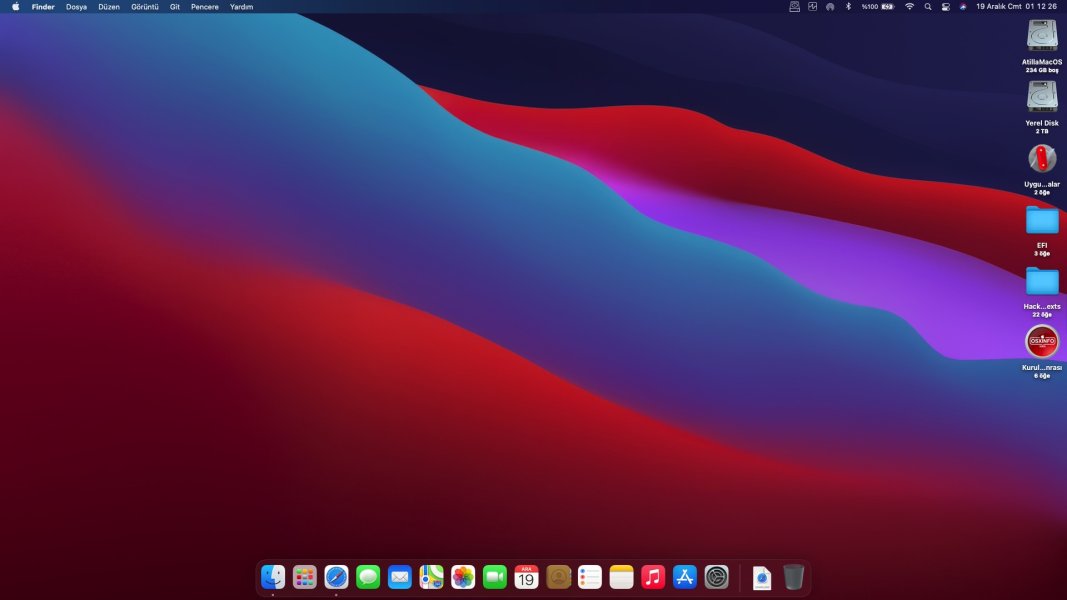Open FaceTime in the dock
Viewport: 1067px width, 600px height.
pyautogui.click(x=495, y=577)
